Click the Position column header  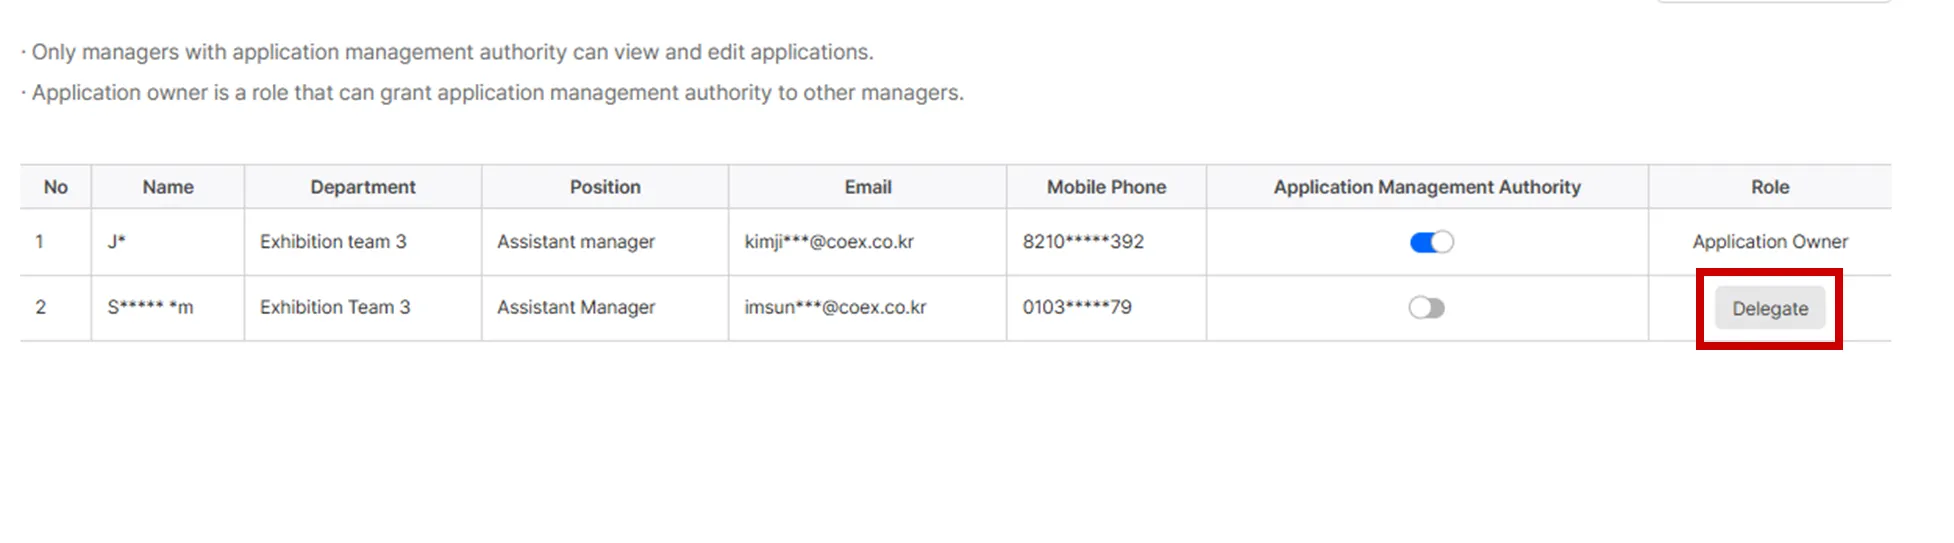tap(605, 187)
